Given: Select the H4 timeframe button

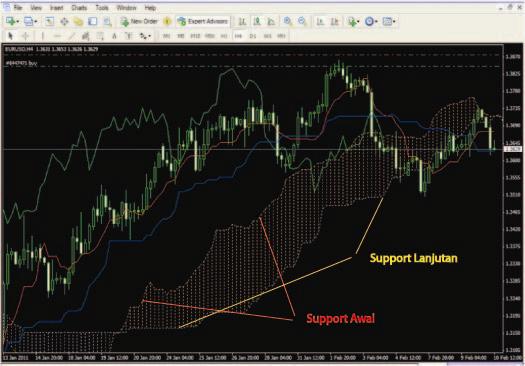Looking at the screenshot, I should 238,36.
